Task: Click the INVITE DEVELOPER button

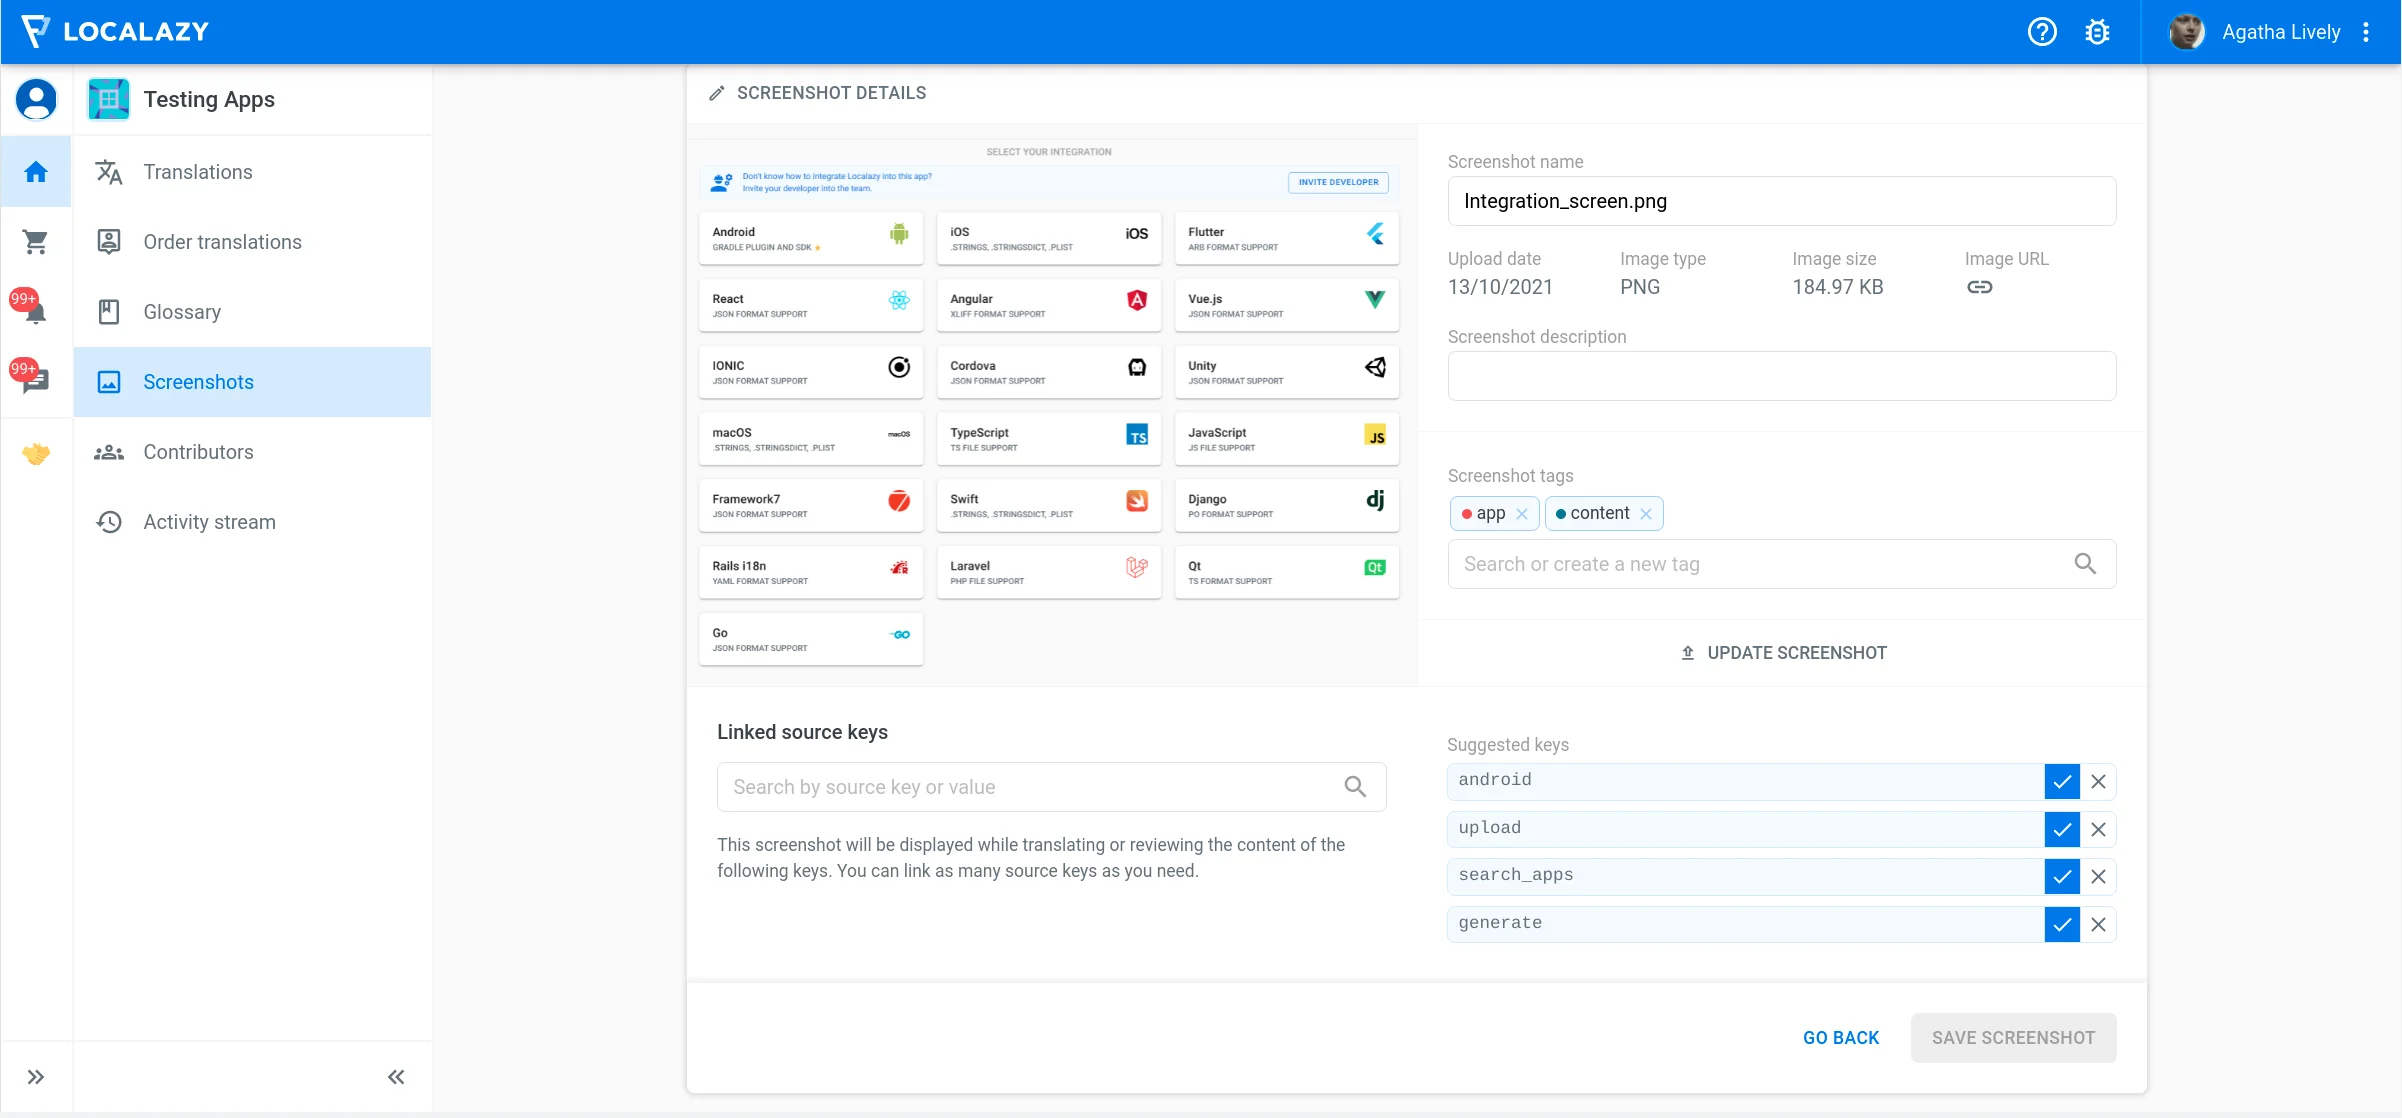Action: [x=1338, y=182]
